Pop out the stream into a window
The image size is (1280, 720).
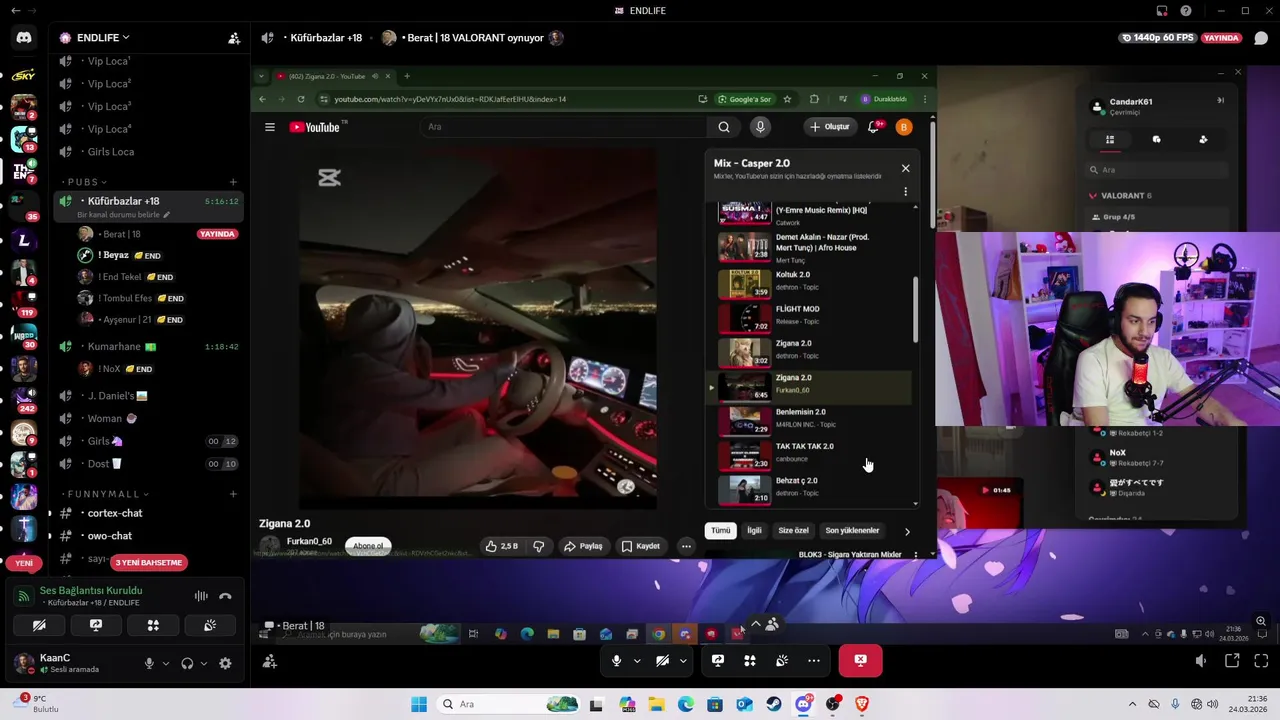click(x=1232, y=660)
